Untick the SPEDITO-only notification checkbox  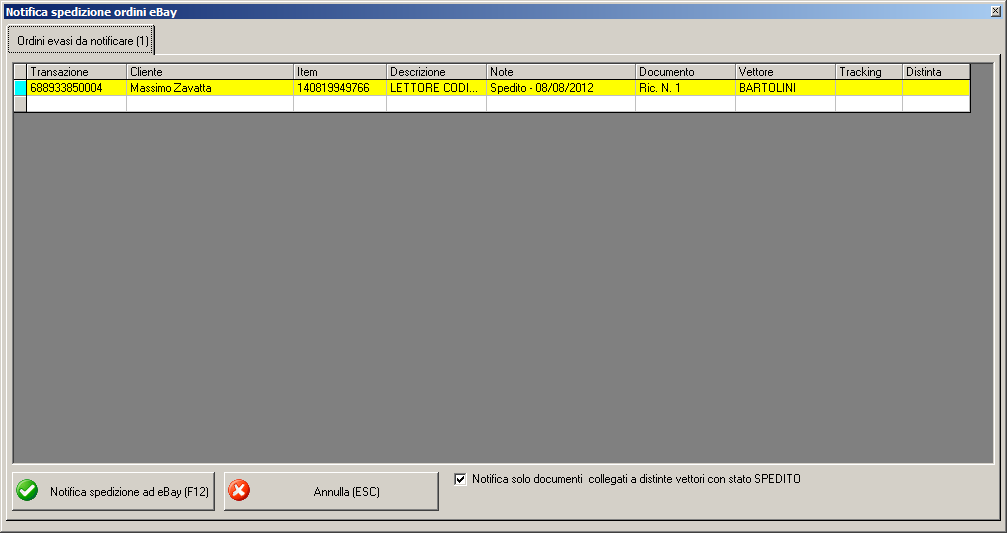coord(460,479)
